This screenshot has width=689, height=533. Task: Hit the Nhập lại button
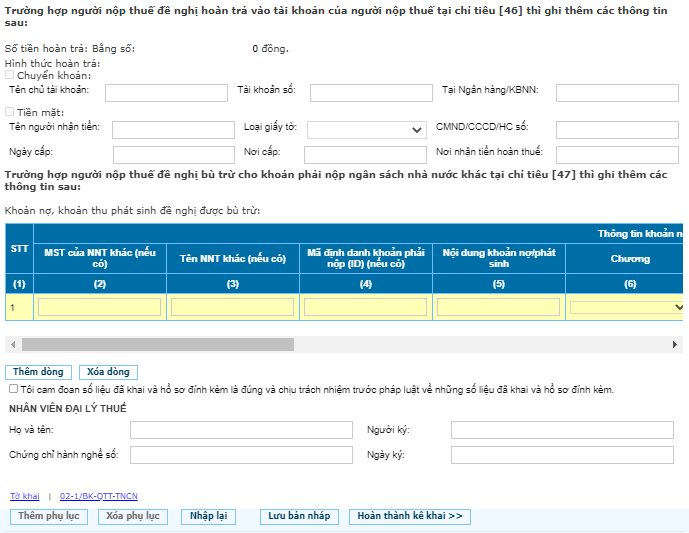(208, 516)
